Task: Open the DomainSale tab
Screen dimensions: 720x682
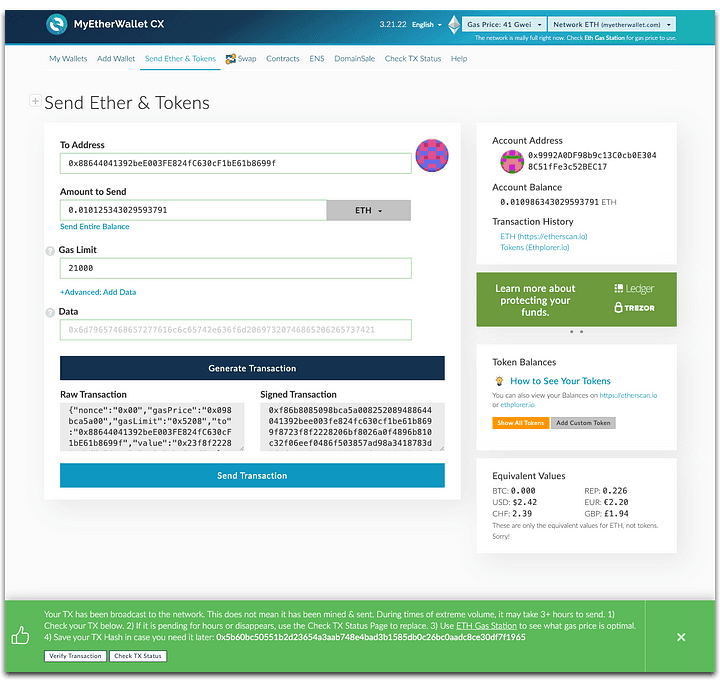Action: click(354, 59)
